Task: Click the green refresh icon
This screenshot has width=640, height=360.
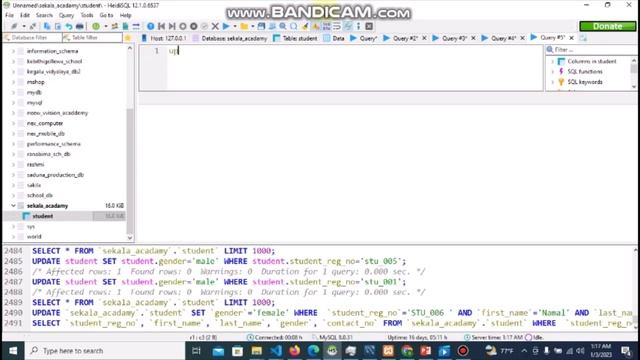Action: click(x=96, y=26)
